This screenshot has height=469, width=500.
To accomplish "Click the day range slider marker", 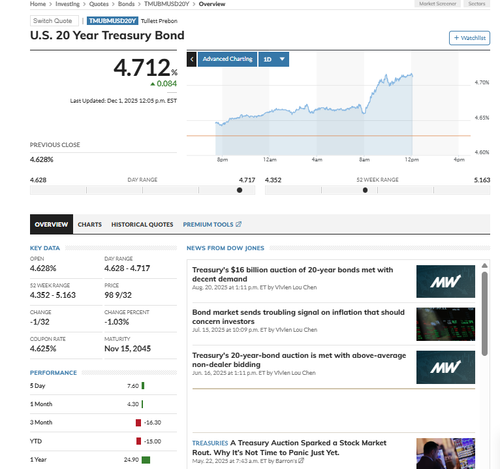I will [x=239, y=190].
